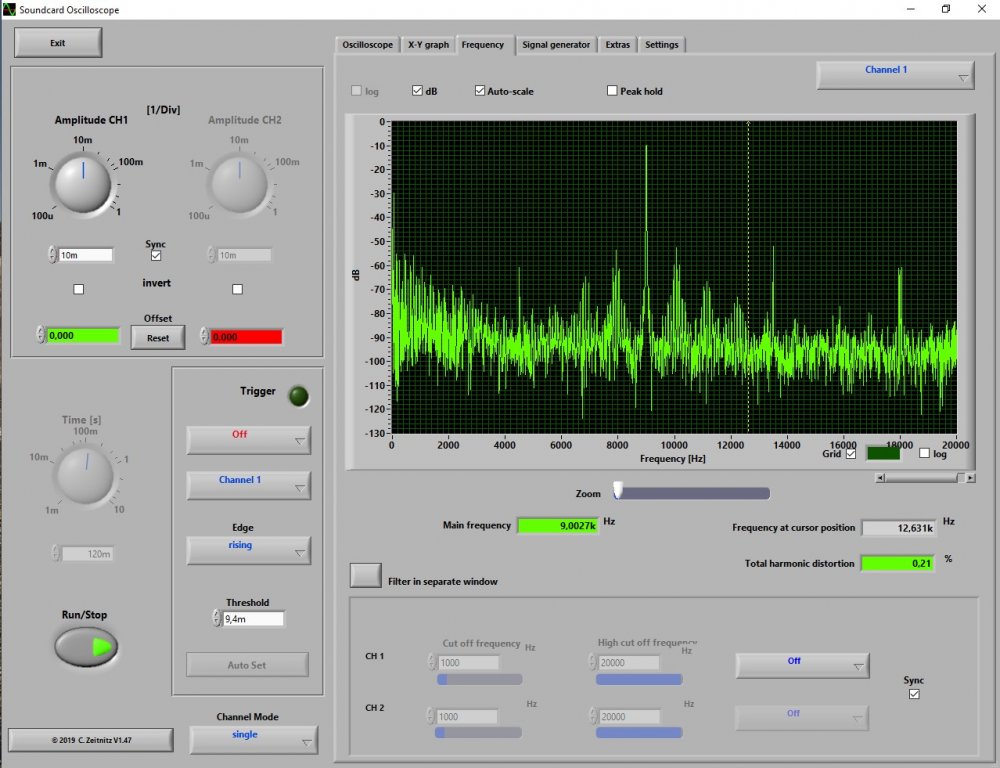This screenshot has width=1000, height=768.
Task: Toggle Filter in separate window button
Action: (x=365, y=575)
